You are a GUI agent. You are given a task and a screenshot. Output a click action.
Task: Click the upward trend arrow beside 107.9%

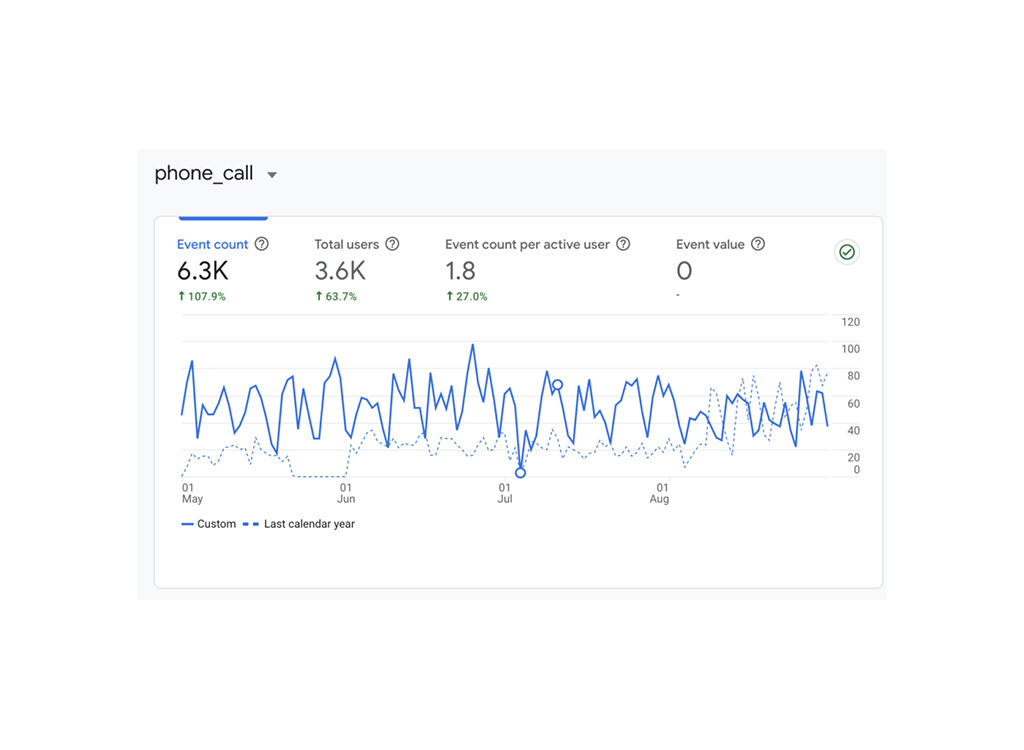(182, 296)
